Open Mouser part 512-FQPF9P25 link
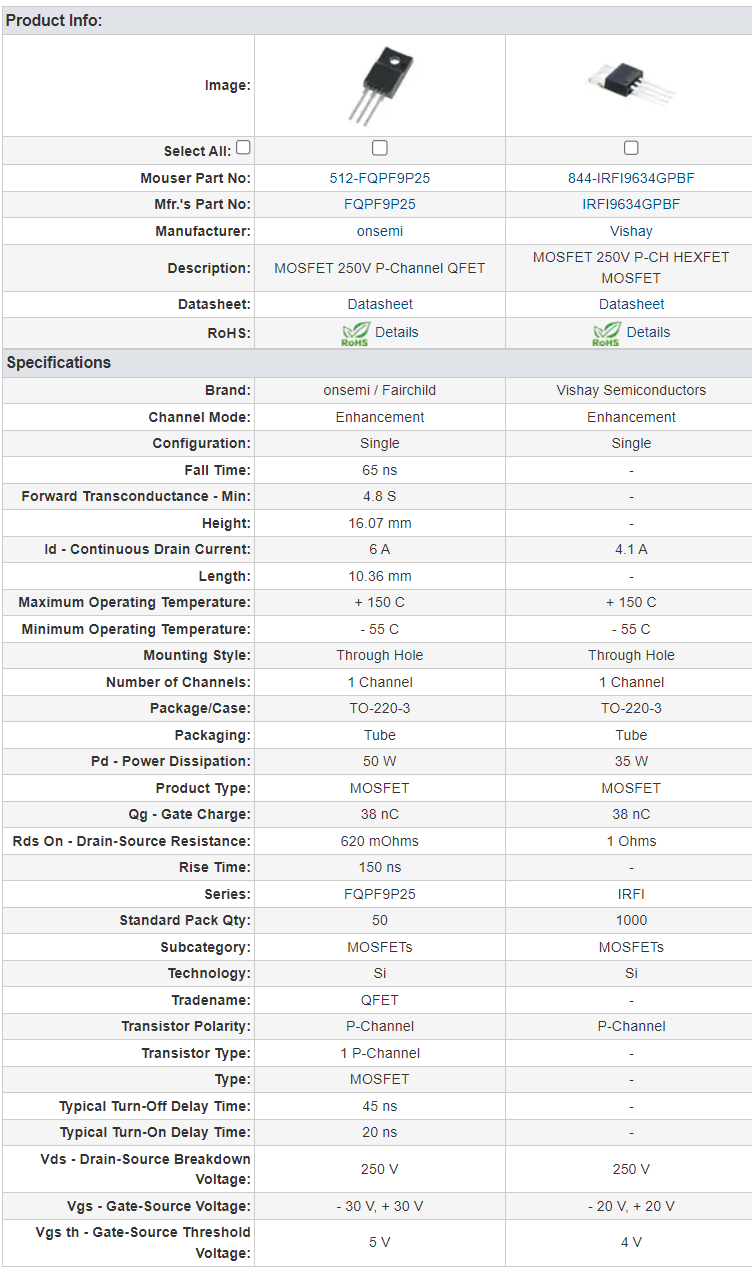Screen dimensions: 752x1267 click(x=380, y=178)
